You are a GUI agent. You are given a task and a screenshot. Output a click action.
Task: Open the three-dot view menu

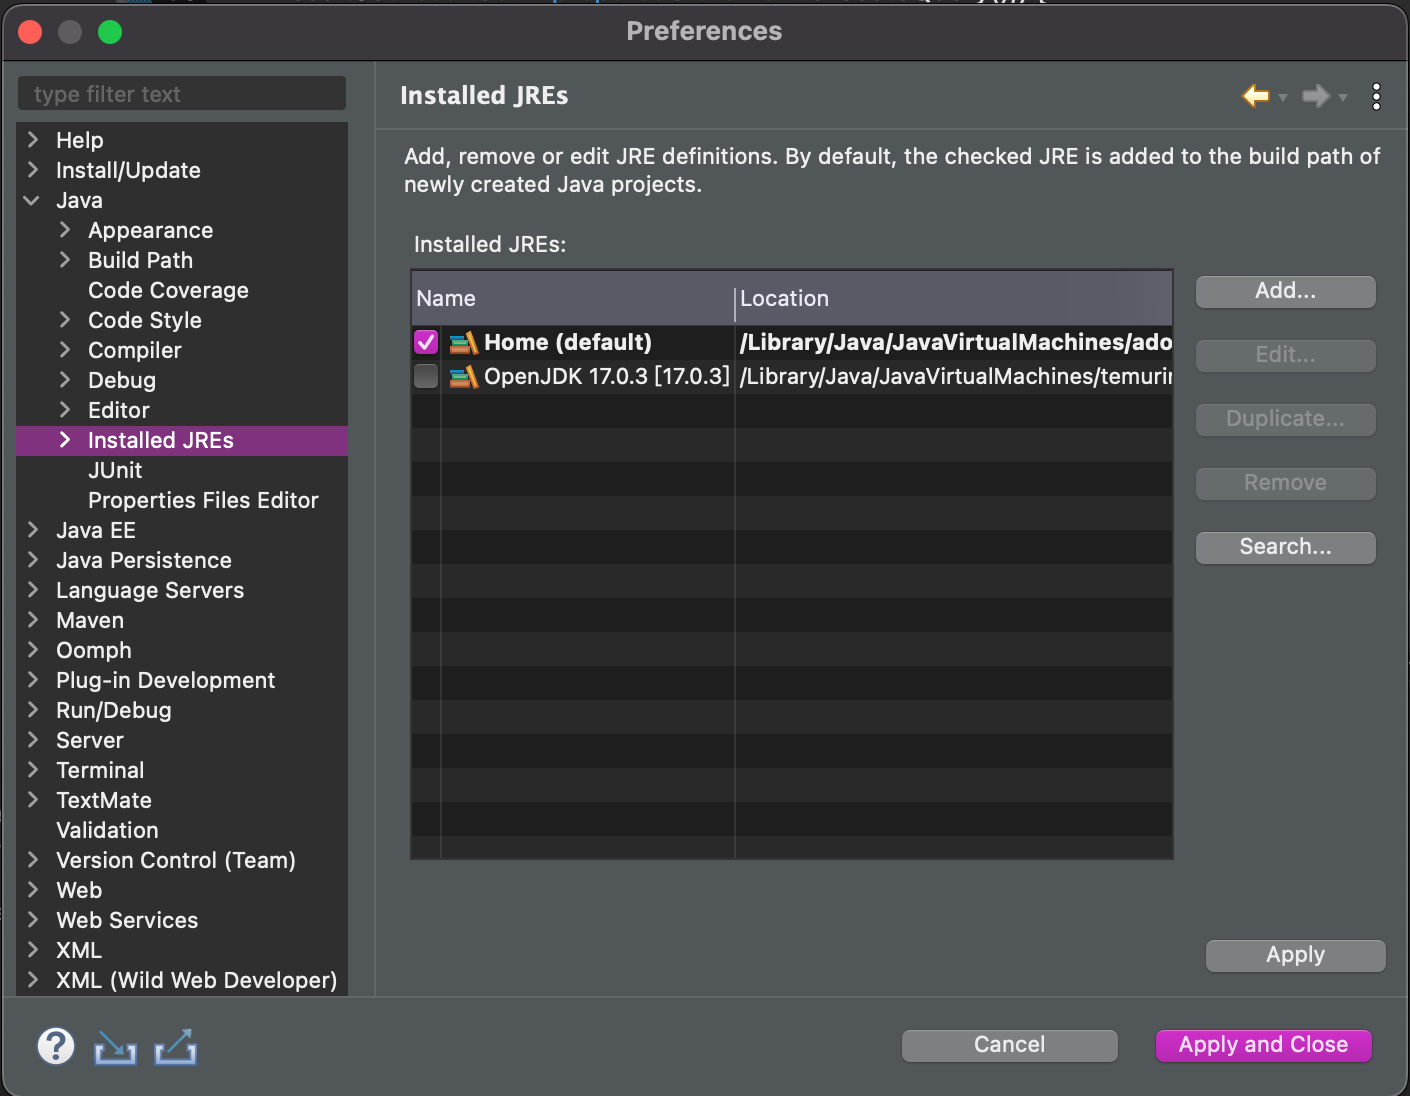[x=1376, y=96]
